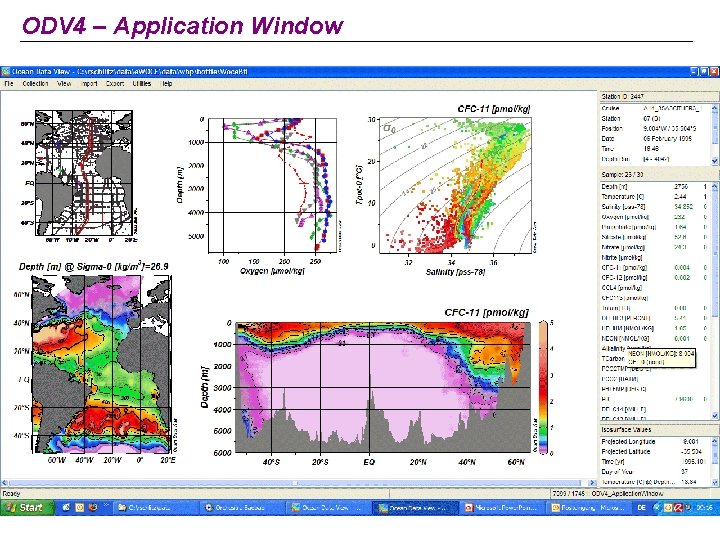
Task: Click the Oxygen versus Depth profile plot
Action: click(x=272, y=185)
